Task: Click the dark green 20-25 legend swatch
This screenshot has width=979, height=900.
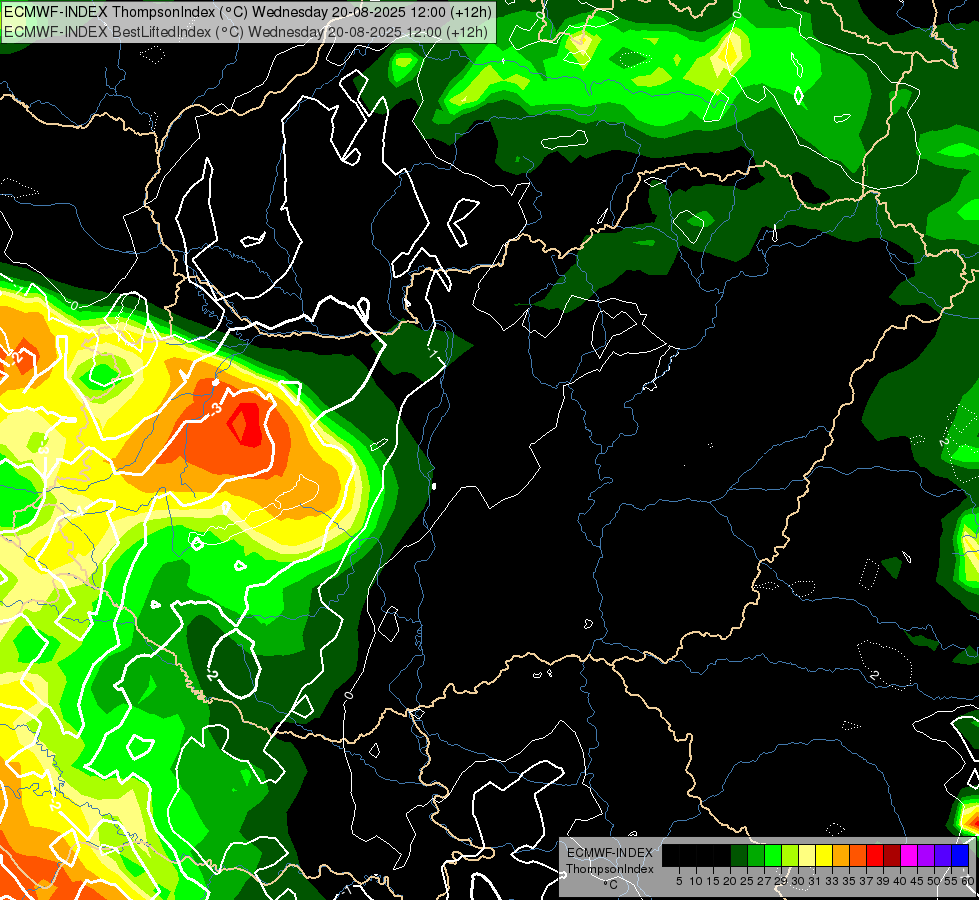Action: [739, 855]
